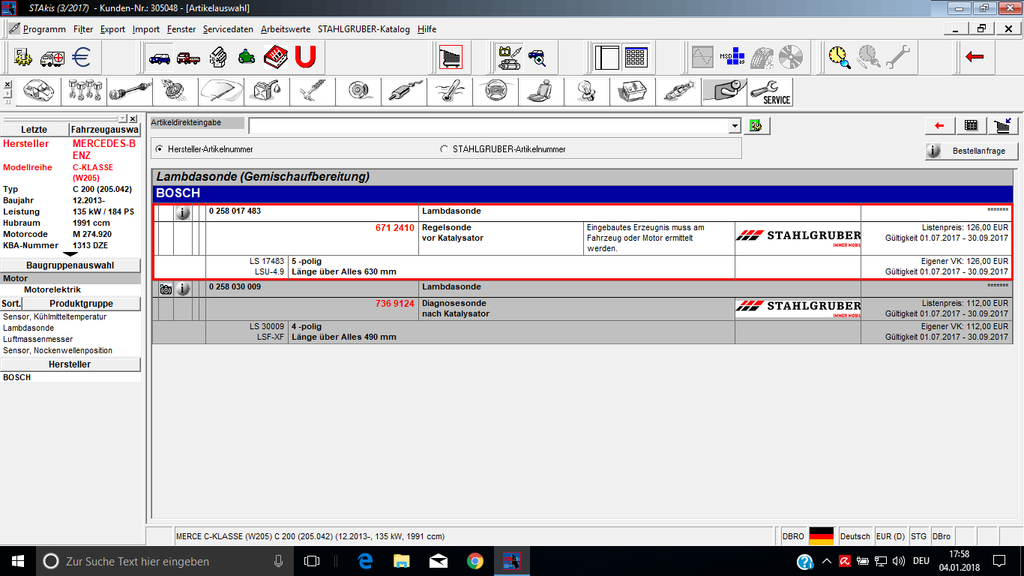The image size is (1024, 576).
Task: Expand vehicle details with black arrow
Action: [x=70, y=254]
